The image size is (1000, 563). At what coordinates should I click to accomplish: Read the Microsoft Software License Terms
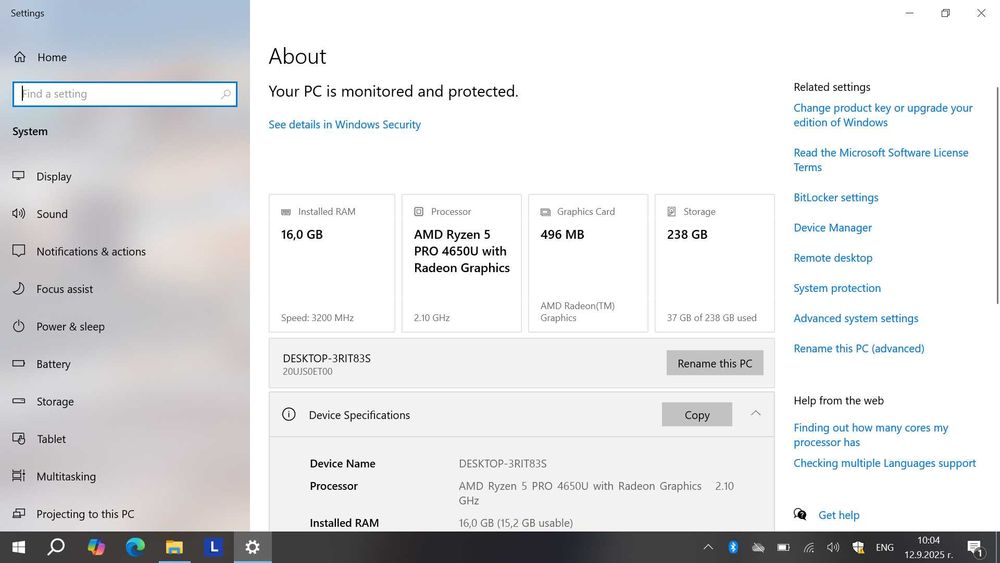[x=881, y=160]
